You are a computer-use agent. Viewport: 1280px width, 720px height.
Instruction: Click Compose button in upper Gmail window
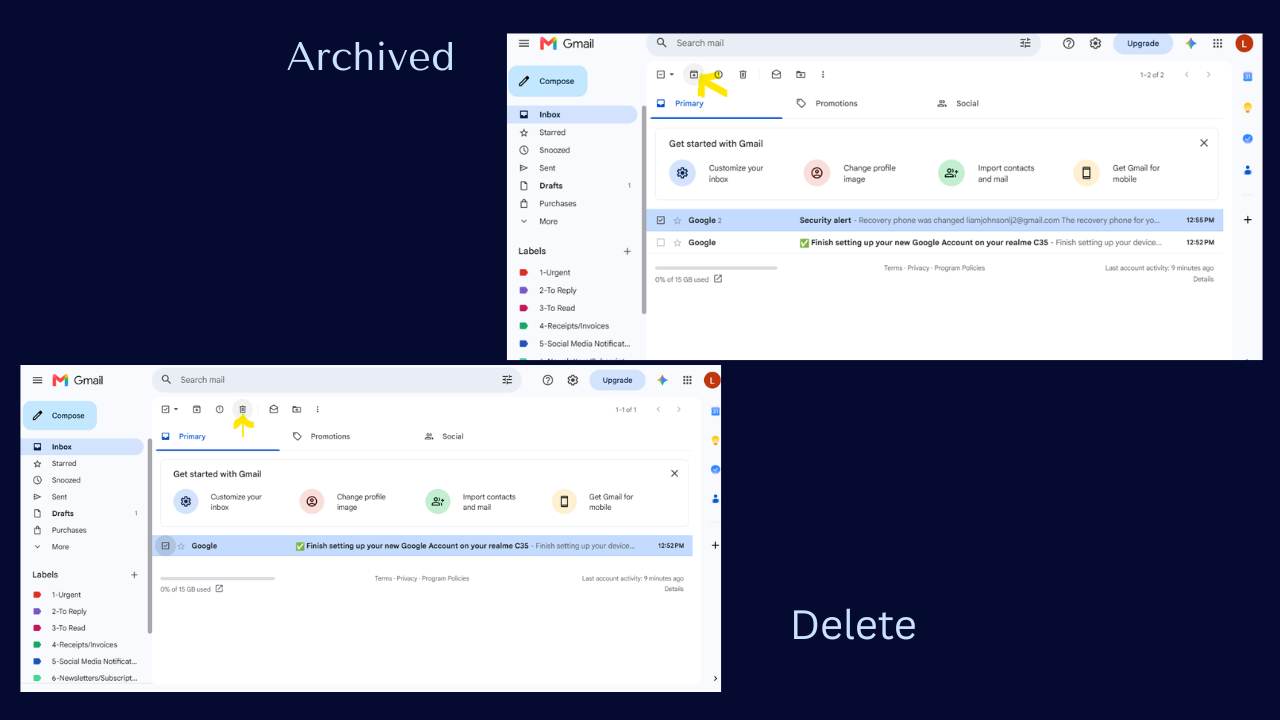pyautogui.click(x=548, y=81)
